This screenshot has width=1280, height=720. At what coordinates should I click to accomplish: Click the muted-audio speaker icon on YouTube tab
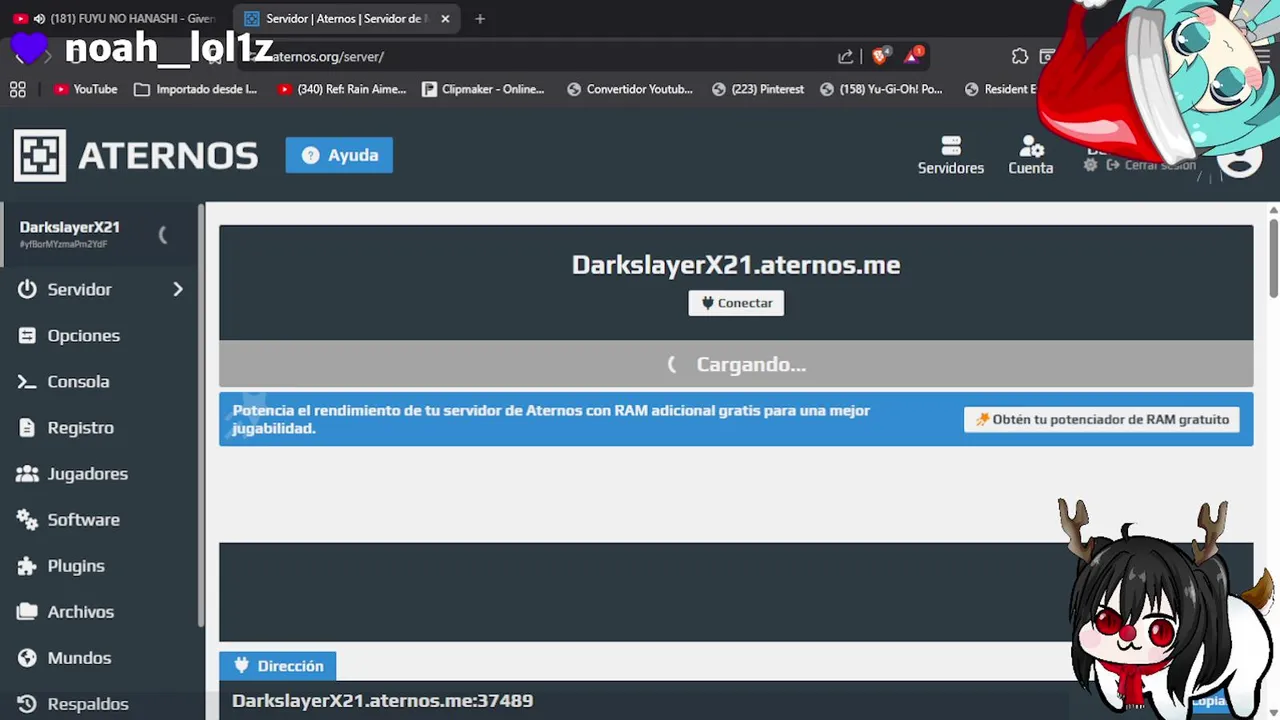(39, 18)
